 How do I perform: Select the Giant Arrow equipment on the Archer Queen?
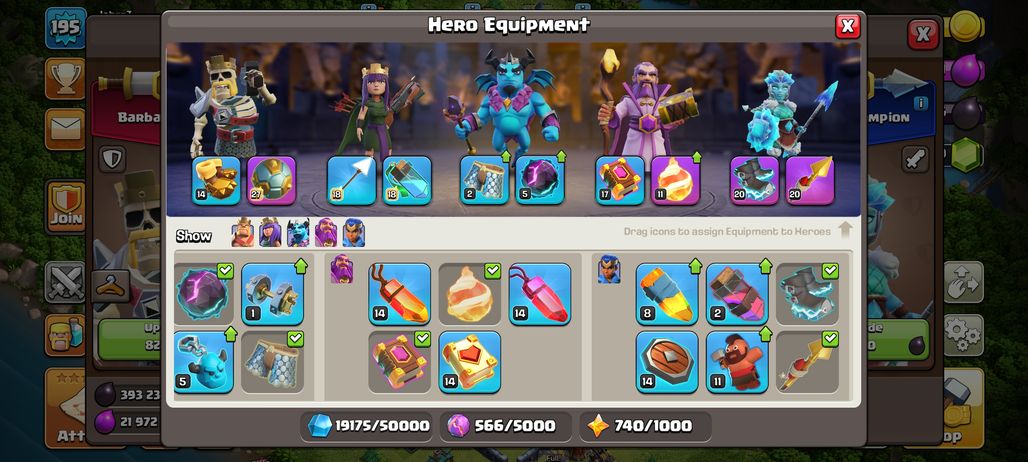click(x=351, y=180)
